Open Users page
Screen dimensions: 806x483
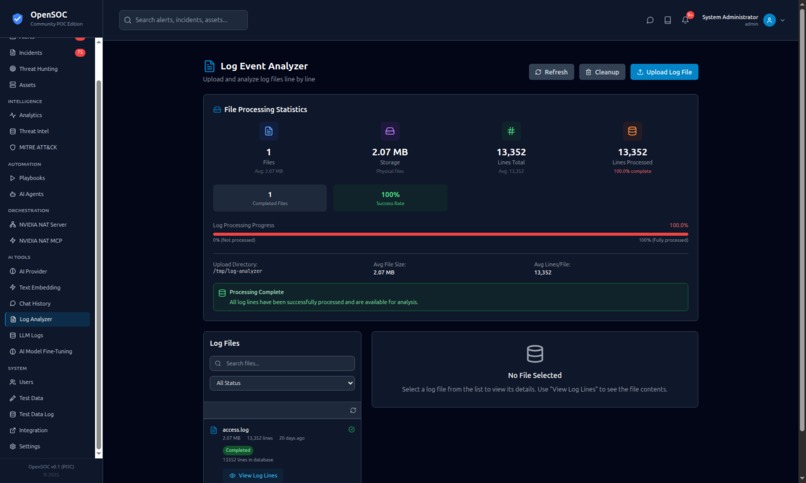[x=47, y=382]
